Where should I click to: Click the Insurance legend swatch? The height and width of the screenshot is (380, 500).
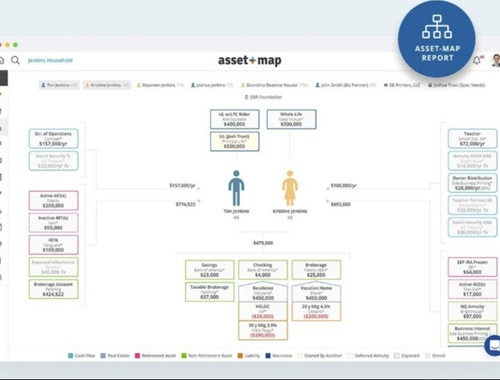coord(268,356)
